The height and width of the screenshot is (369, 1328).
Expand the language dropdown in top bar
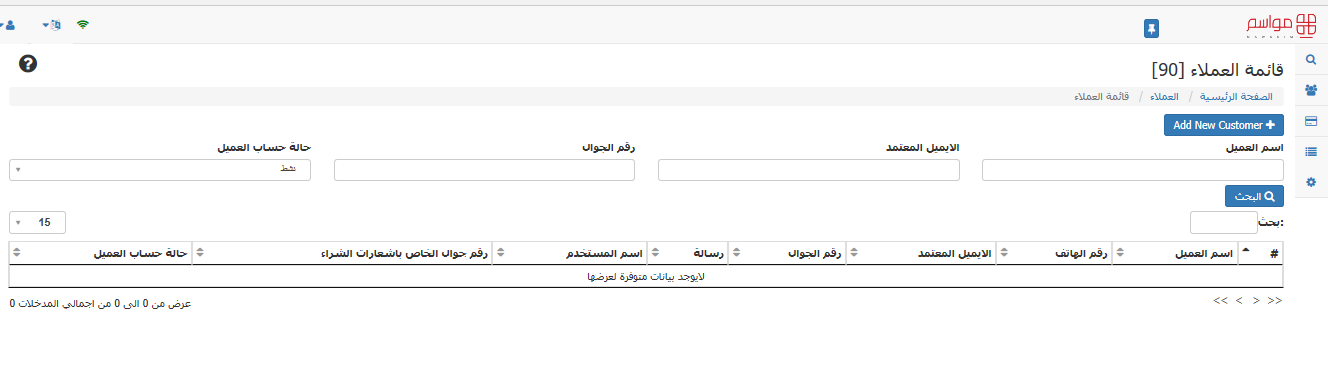pos(52,24)
